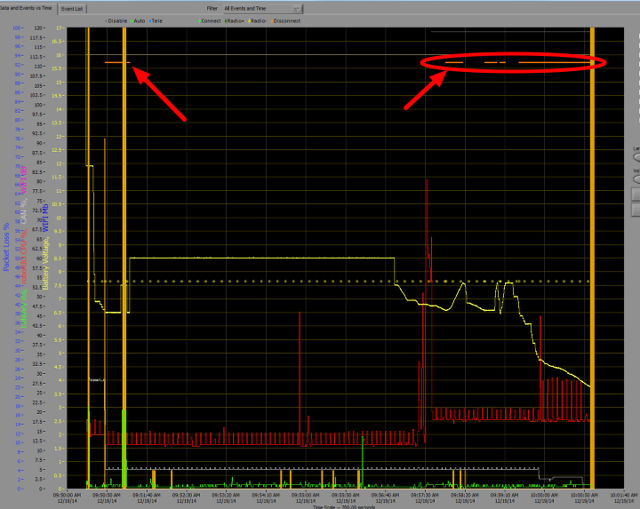Click the Time Scale label below the graph
This screenshot has width=640, height=509.
pyautogui.click(x=333, y=506)
